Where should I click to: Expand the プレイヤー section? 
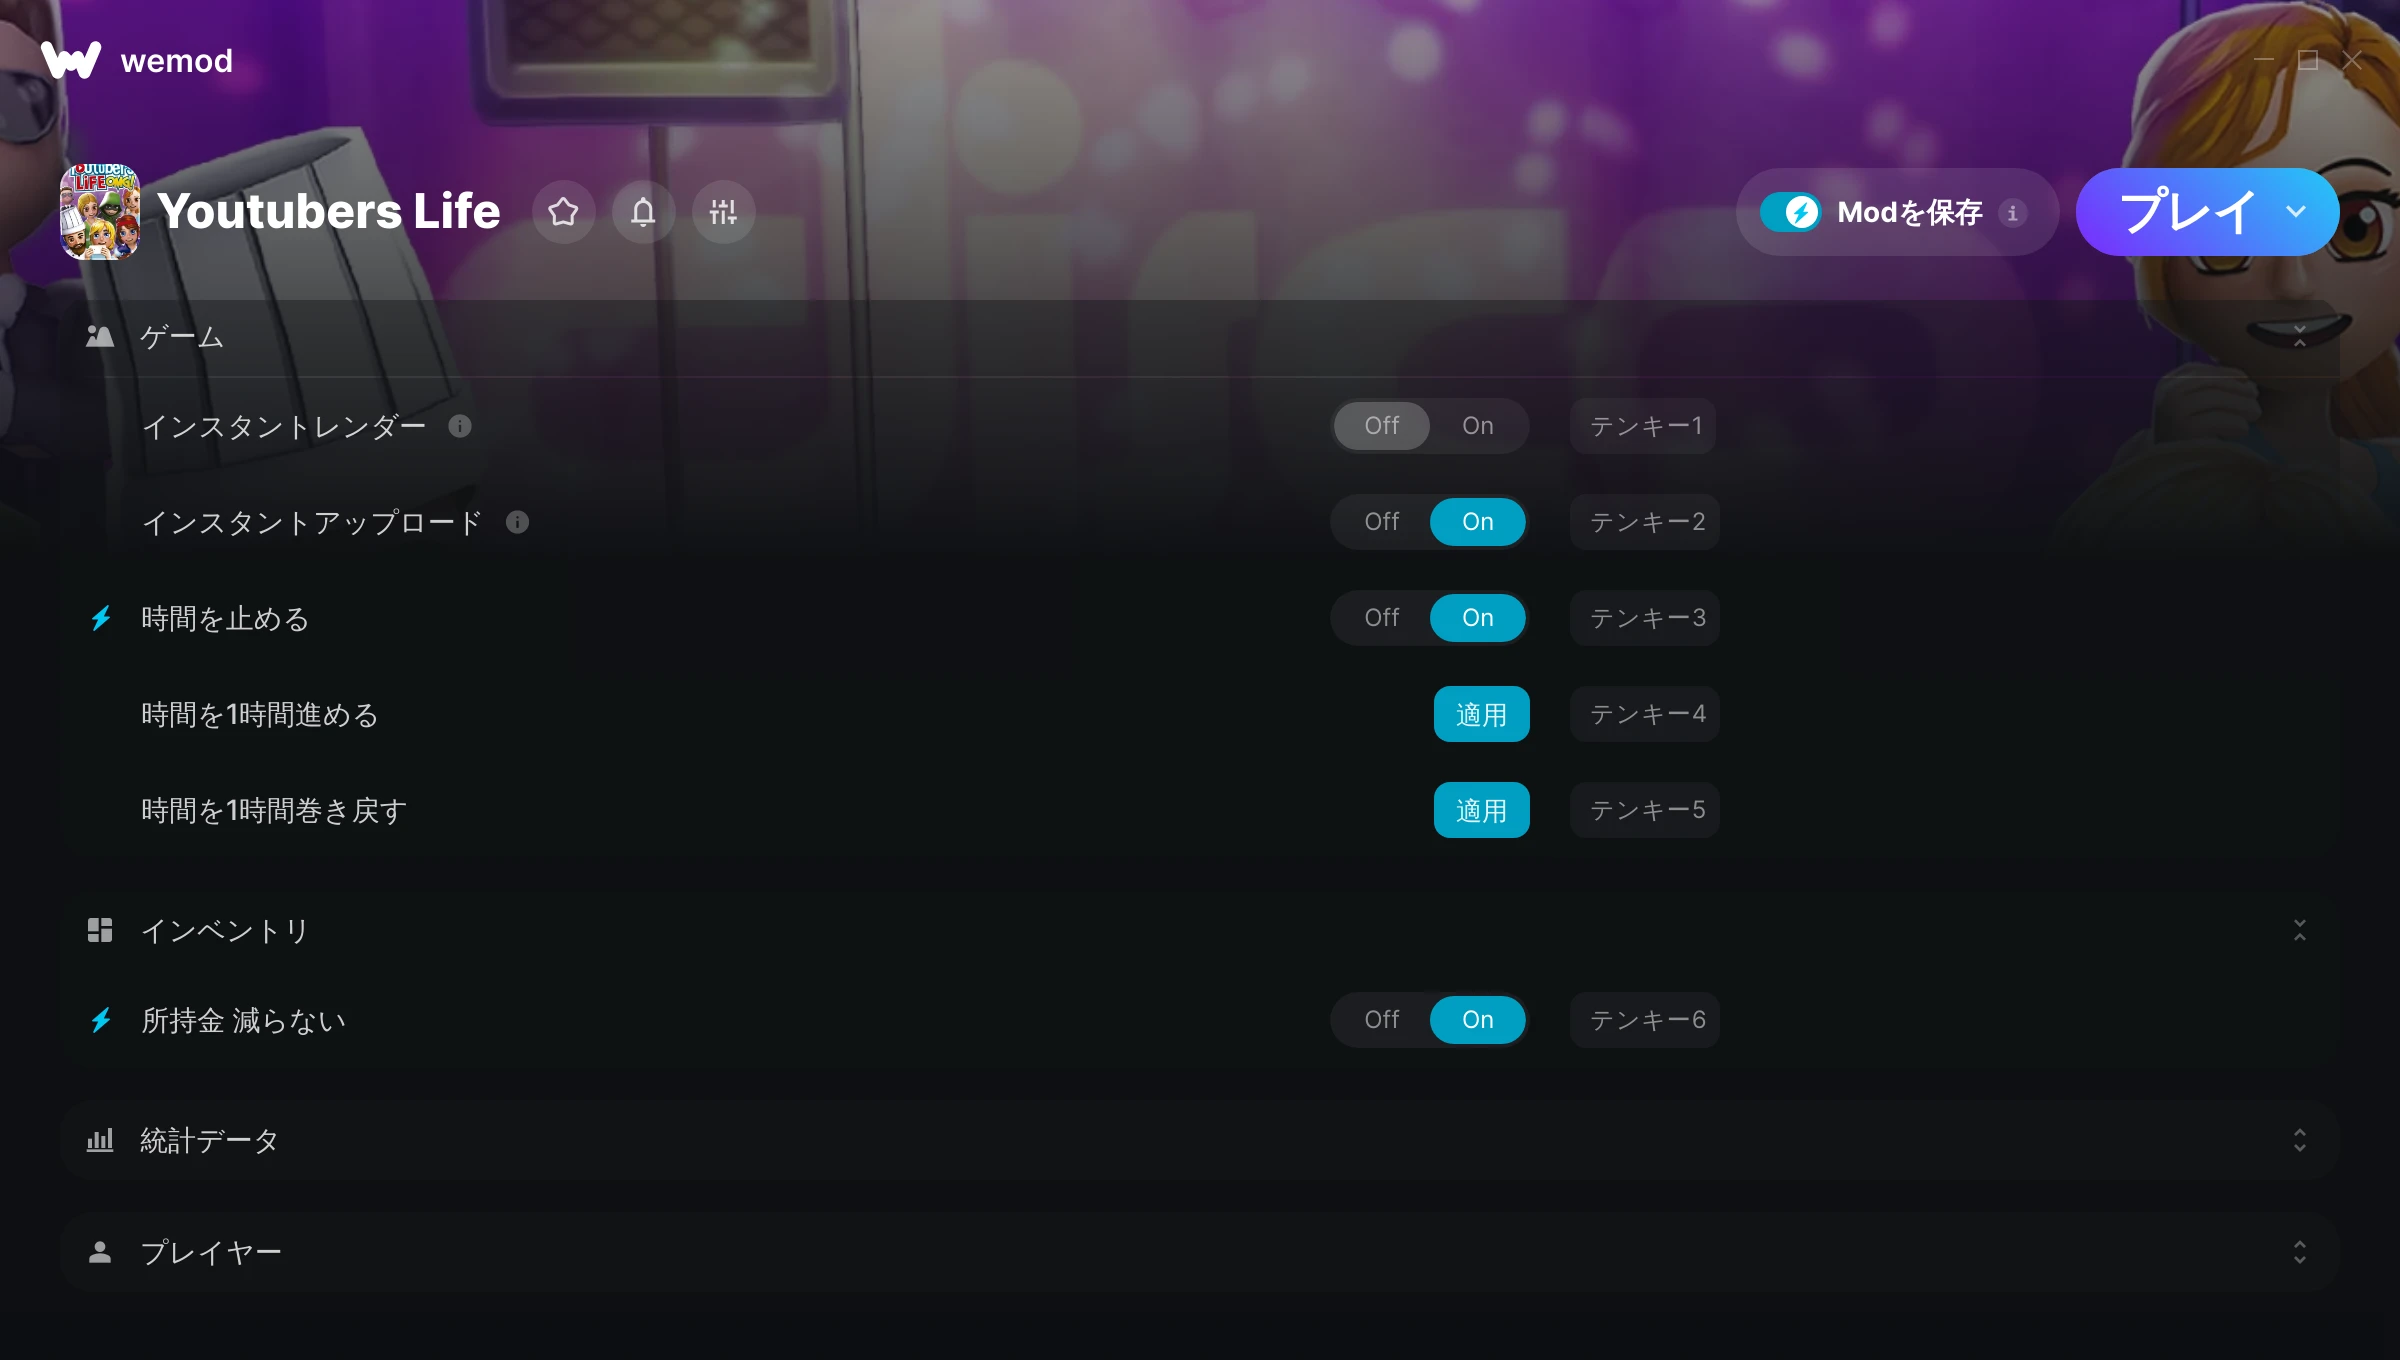click(x=2299, y=1252)
